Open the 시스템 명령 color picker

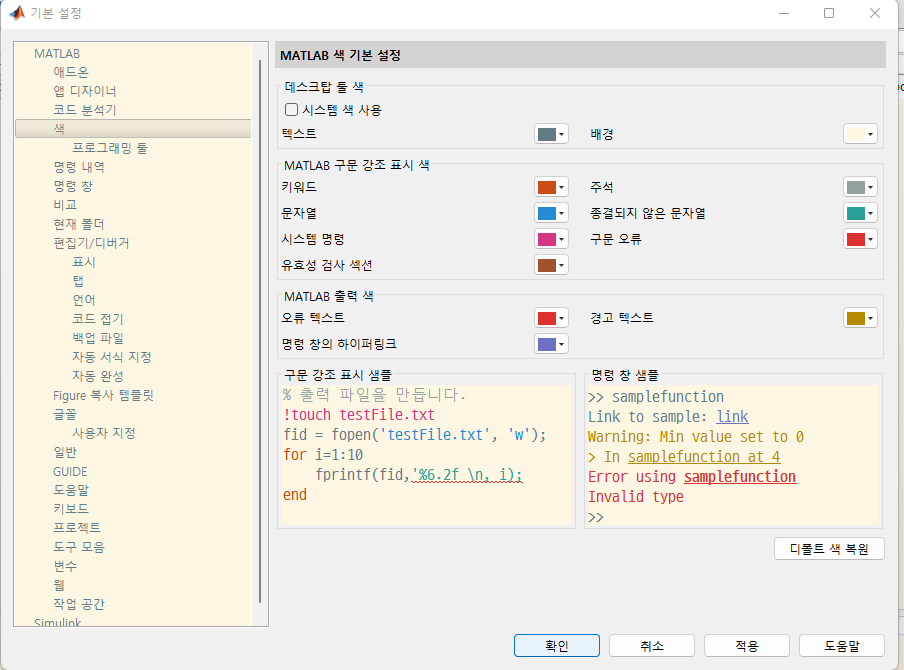click(551, 239)
